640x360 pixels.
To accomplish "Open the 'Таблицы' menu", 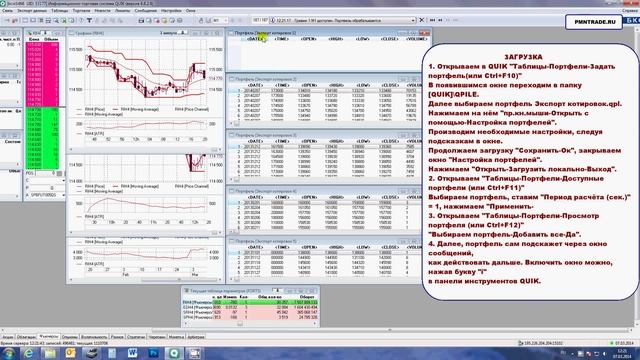I will point(60,11).
